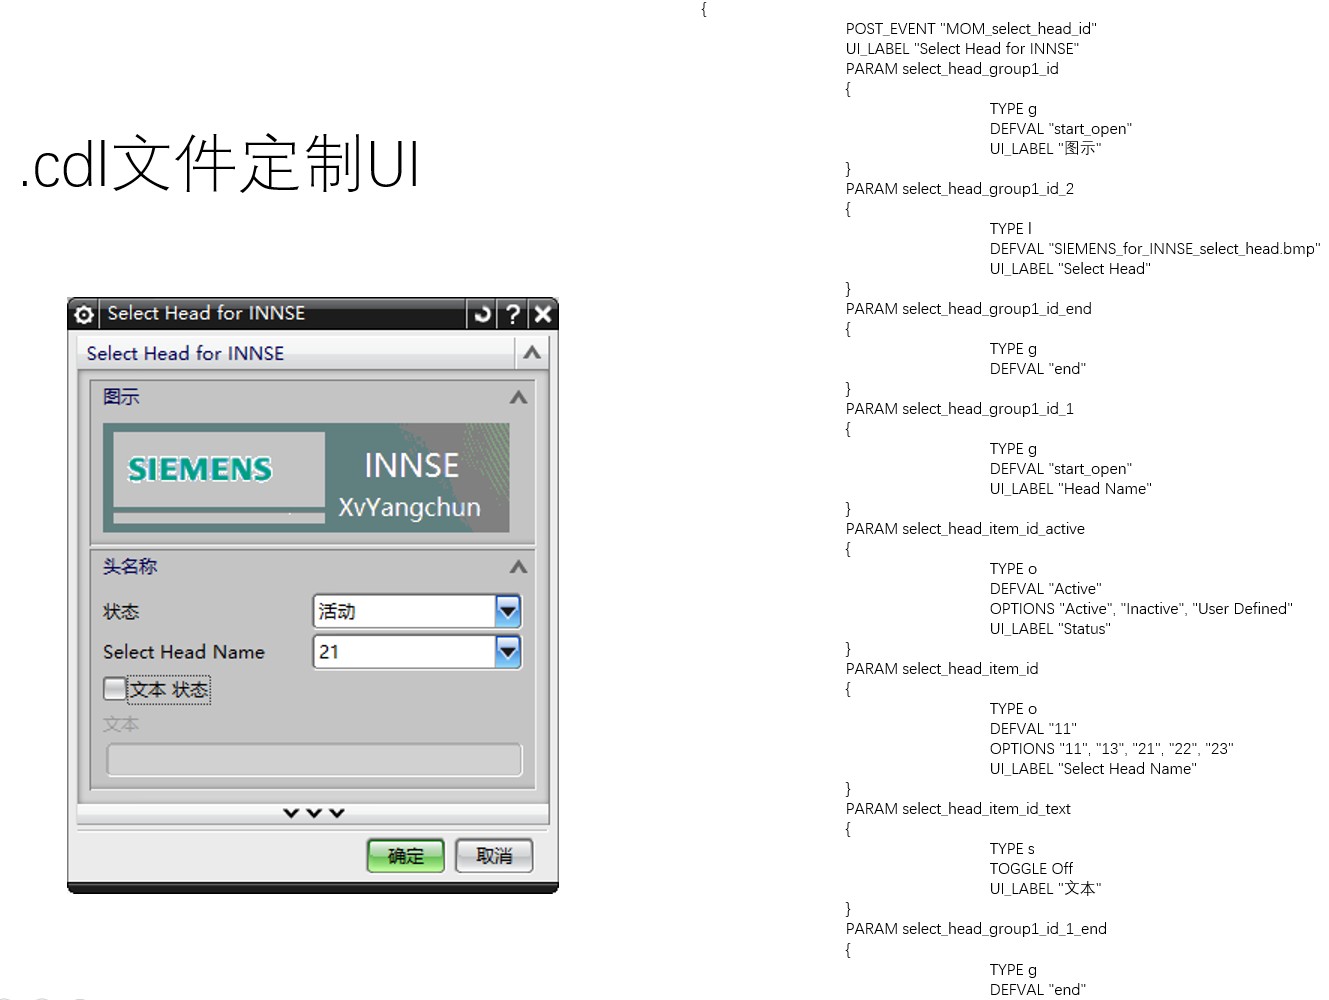This screenshot has height=1000, width=1329.
Task: Enable the 文本 状态 checkbox
Action: [115, 689]
